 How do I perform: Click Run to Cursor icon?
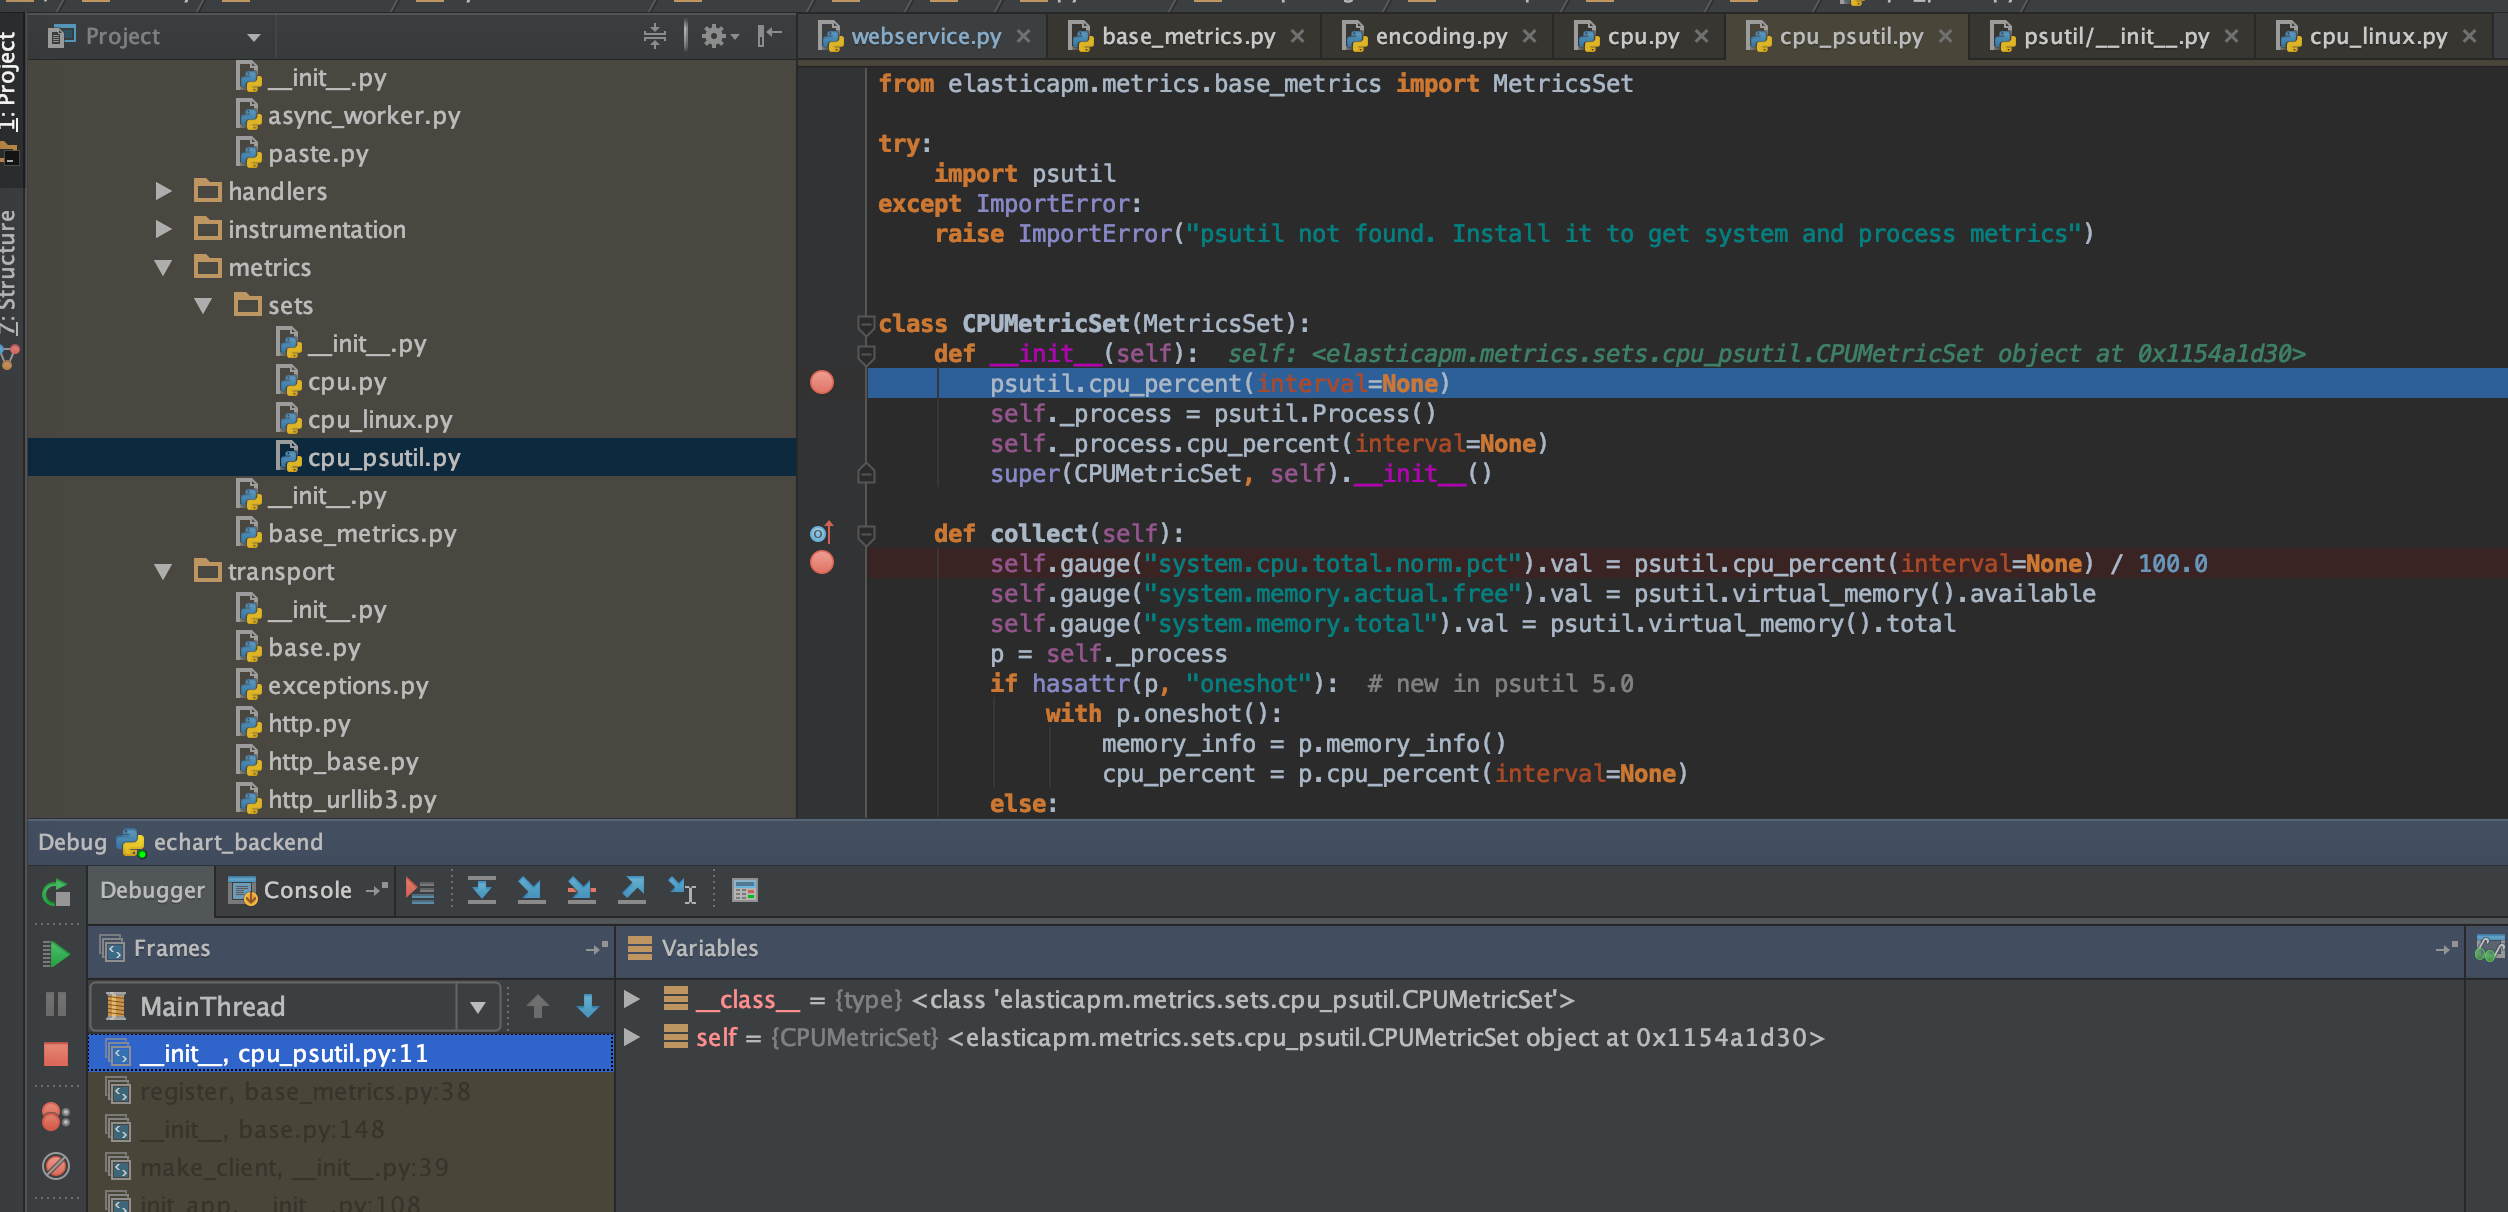click(682, 890)
